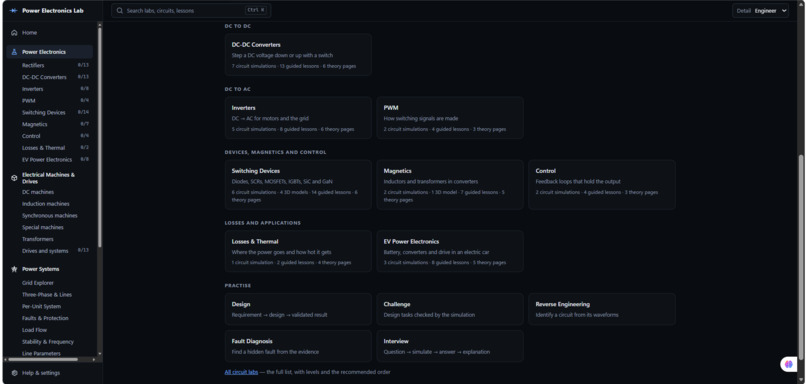806x384 pixels.
Task: Click the Power Electronics Lab logo icon
Action: point(14,10)
